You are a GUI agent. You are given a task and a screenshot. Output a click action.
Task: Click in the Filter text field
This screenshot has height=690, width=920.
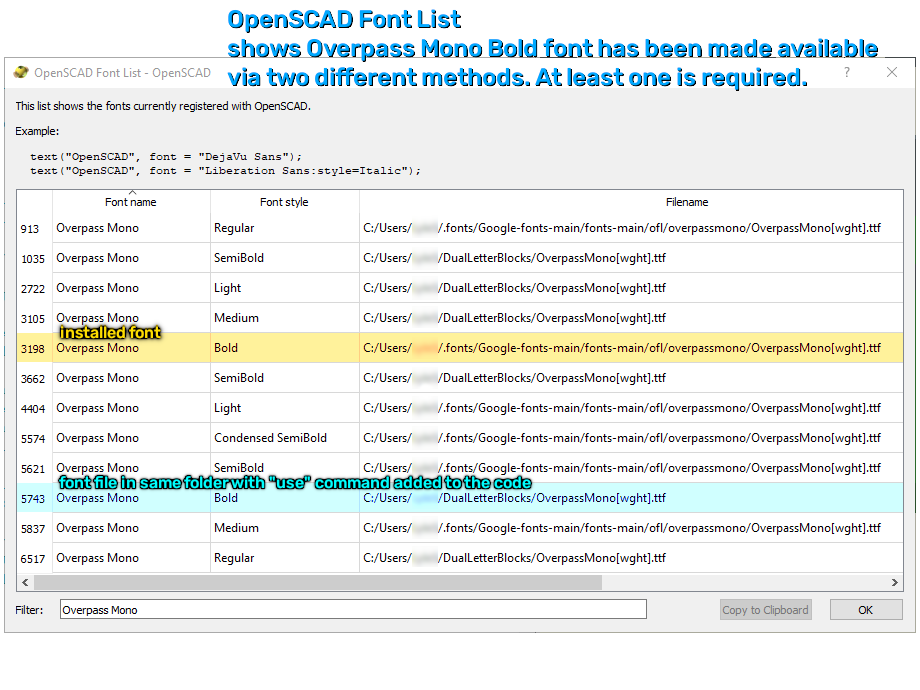(x=352, y=610)
